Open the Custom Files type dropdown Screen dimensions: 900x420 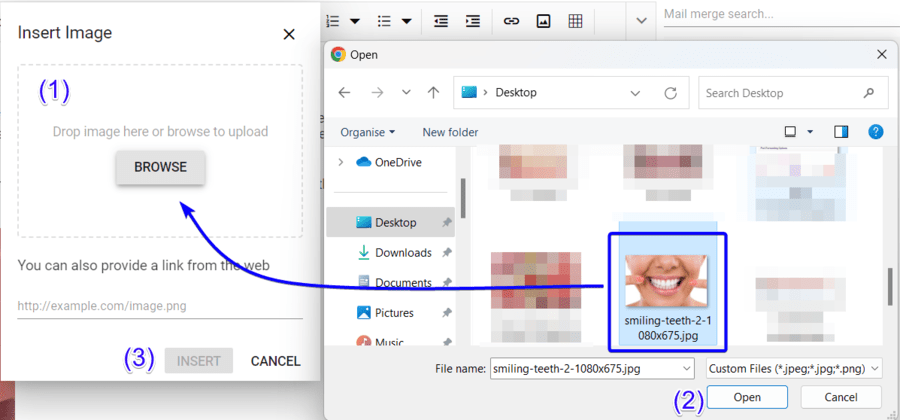pos(793,368)
